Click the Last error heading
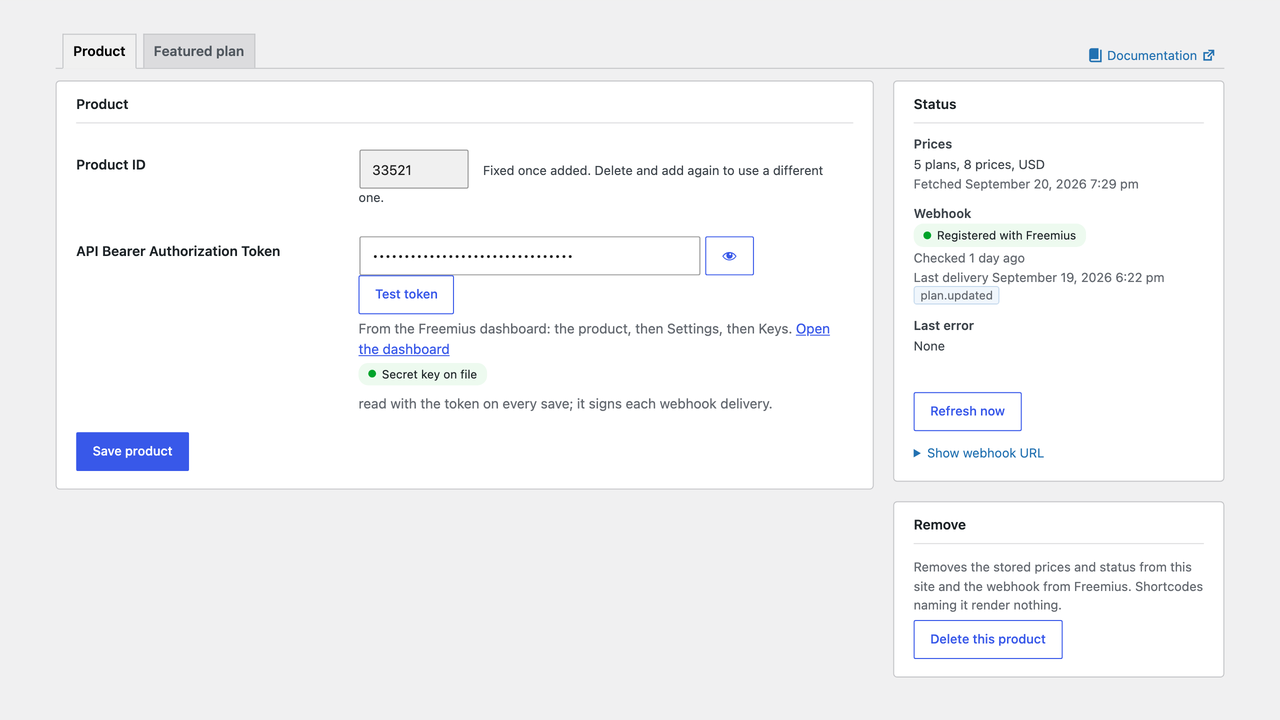This screenshot has height=720, width=1280. pos(943,325)
